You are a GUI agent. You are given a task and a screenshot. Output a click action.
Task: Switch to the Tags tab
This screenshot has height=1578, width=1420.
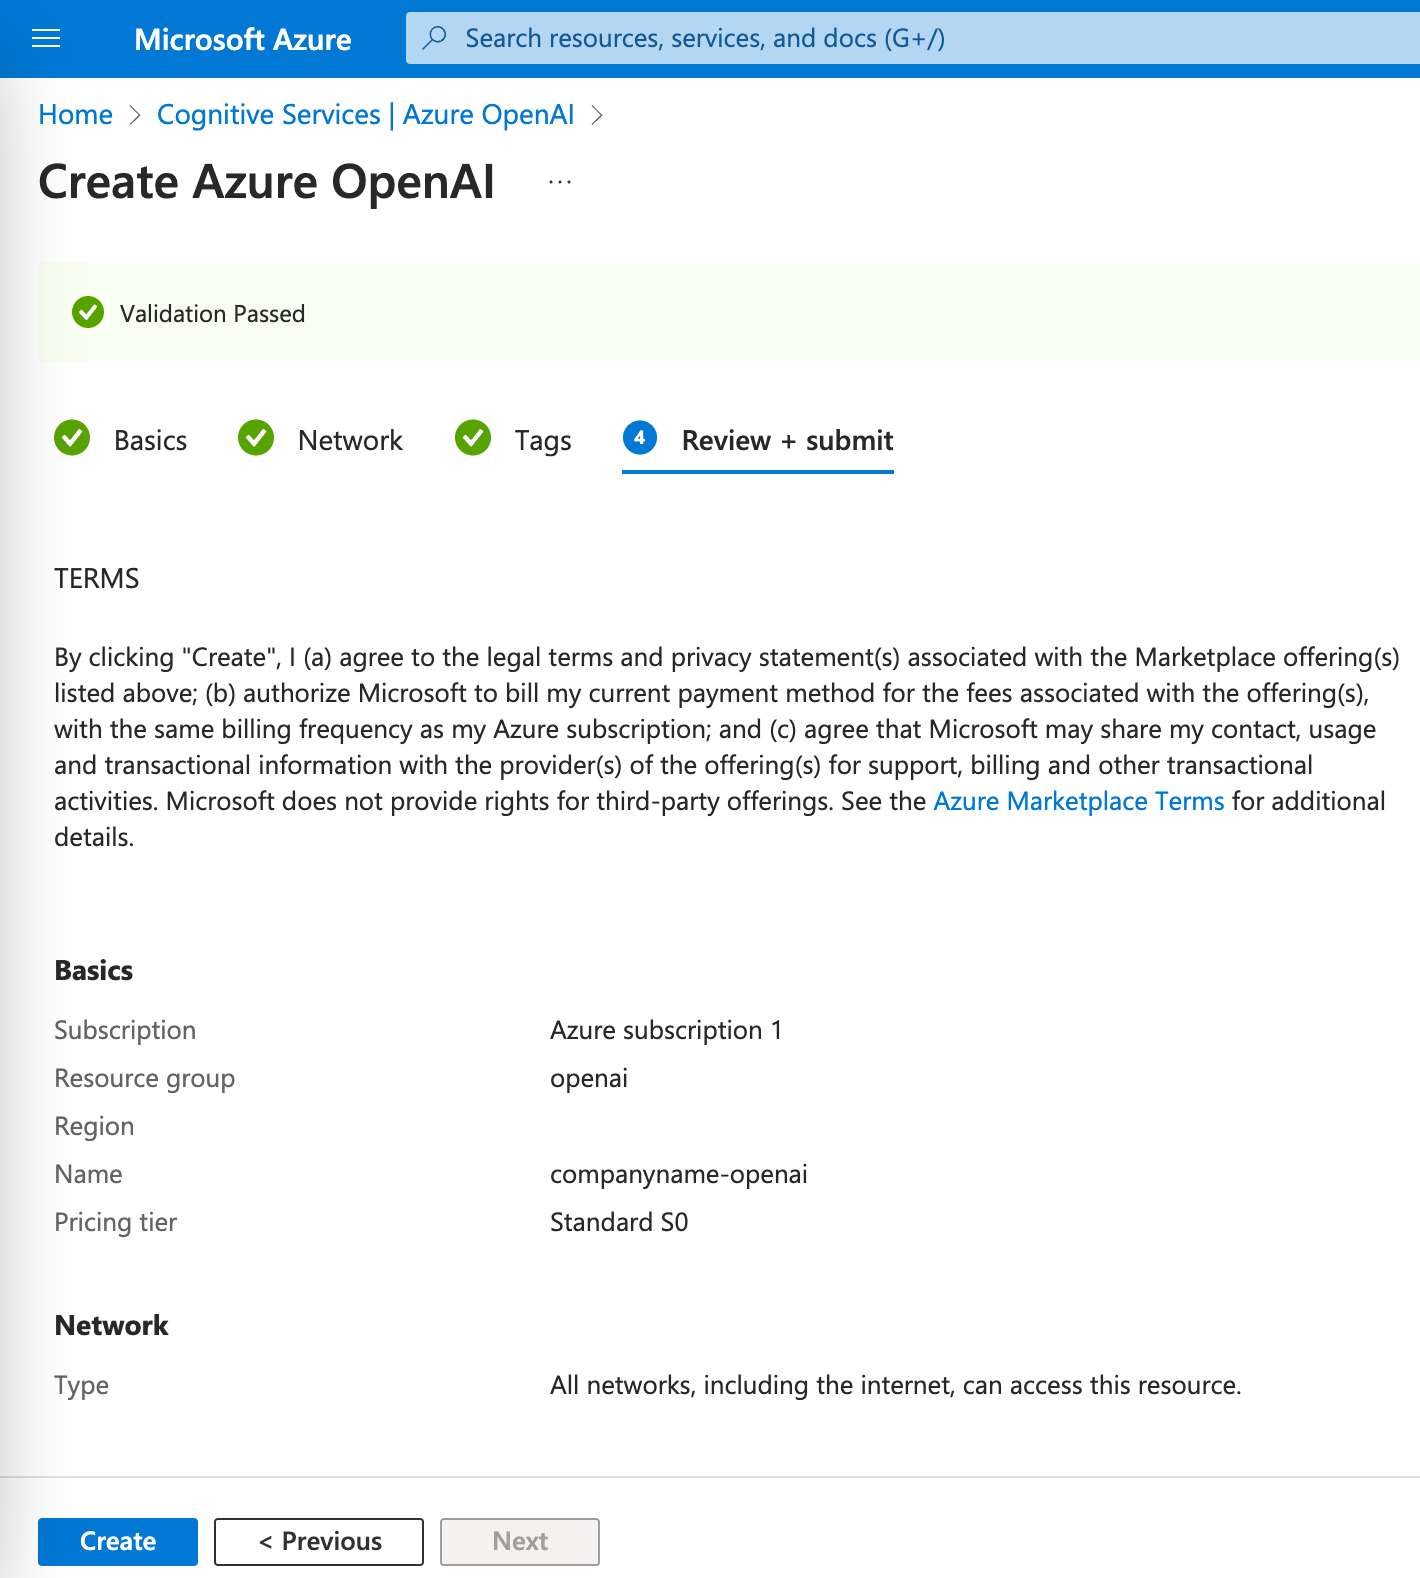[x=543, y=441]
